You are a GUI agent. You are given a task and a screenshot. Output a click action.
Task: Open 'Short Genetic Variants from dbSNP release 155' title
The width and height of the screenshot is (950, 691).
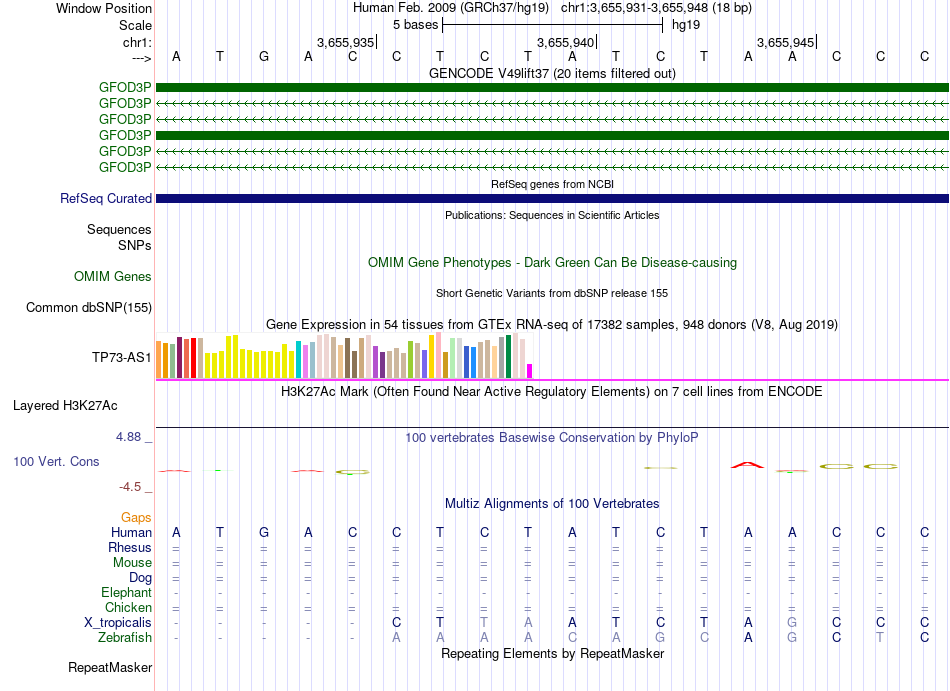tap(552, 293)
